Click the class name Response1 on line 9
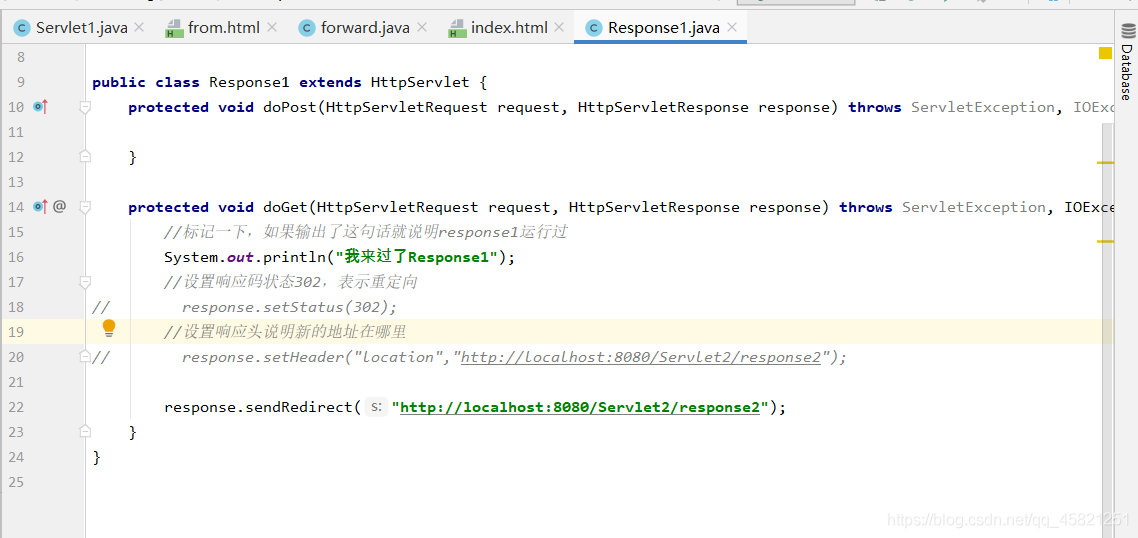The image size is (1138, 538). pos(250,82)
